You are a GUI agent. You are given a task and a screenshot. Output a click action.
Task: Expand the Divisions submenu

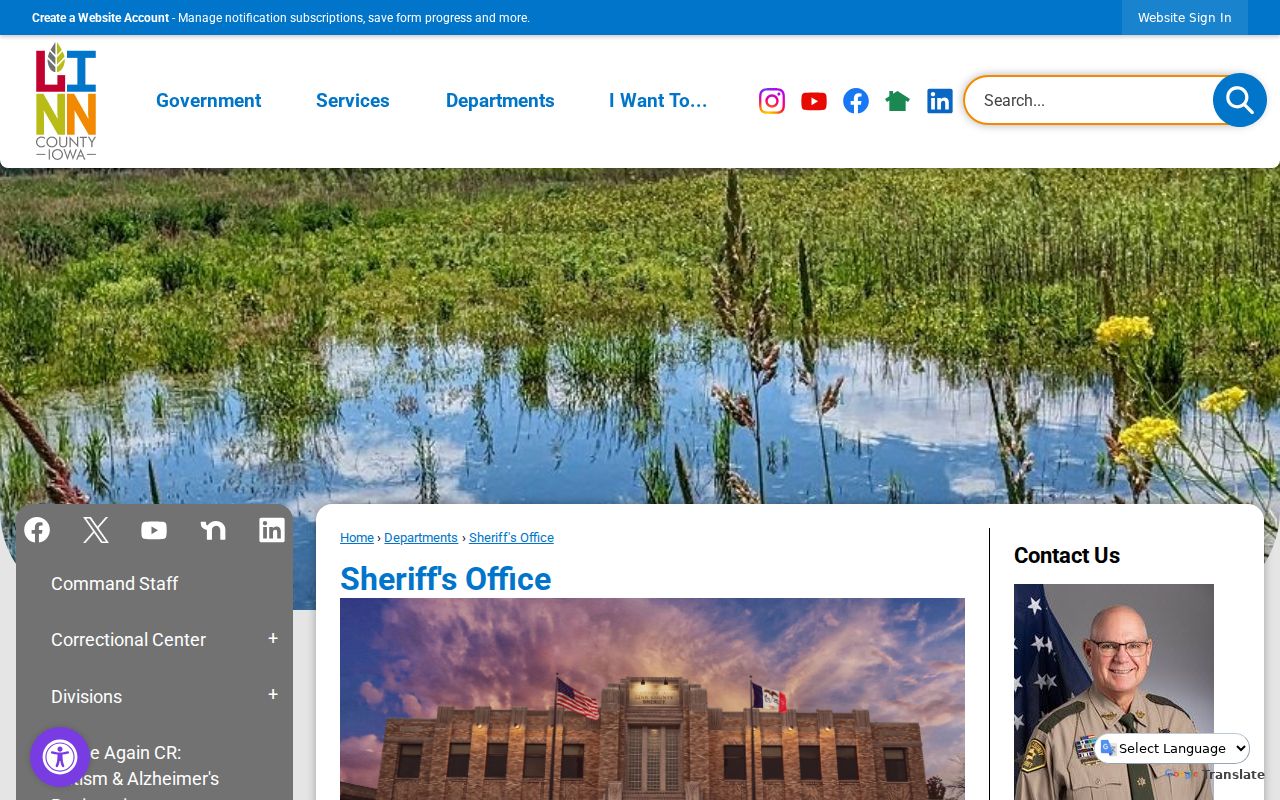[273, 695]
